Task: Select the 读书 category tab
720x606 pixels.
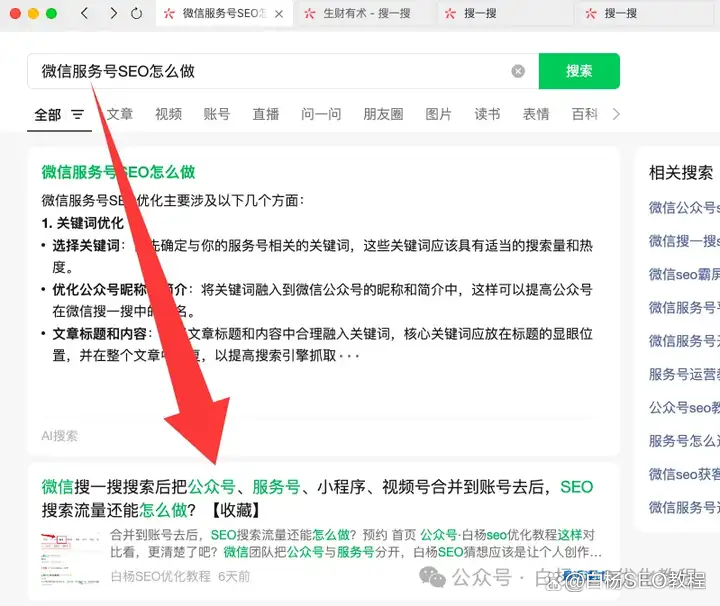Action: pyautogui.click(x=487, y=114)
